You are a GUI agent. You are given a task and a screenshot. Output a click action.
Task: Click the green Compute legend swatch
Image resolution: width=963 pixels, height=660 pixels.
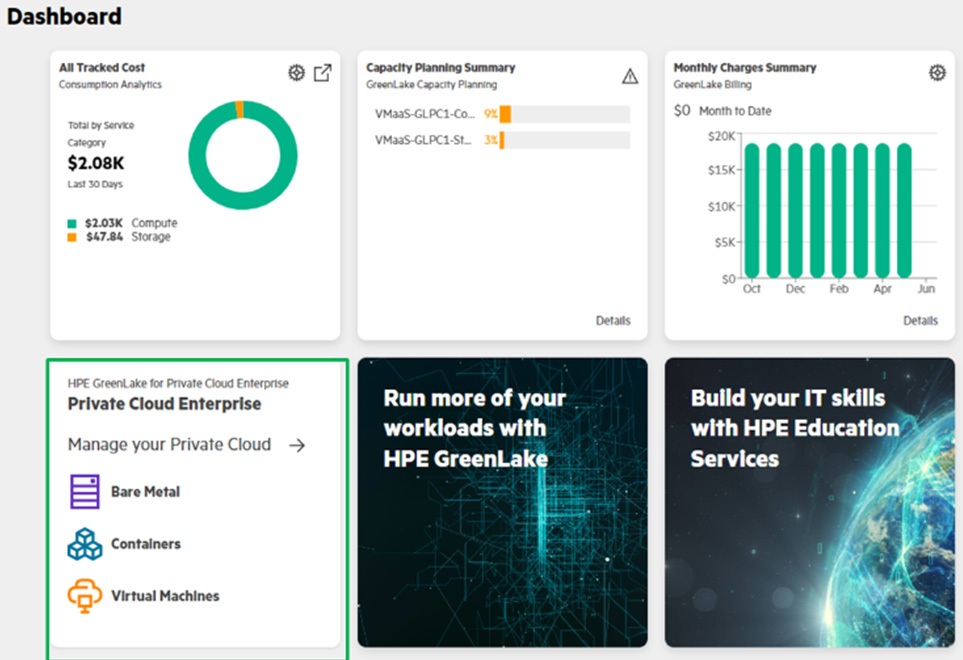[x=72, y=223]
